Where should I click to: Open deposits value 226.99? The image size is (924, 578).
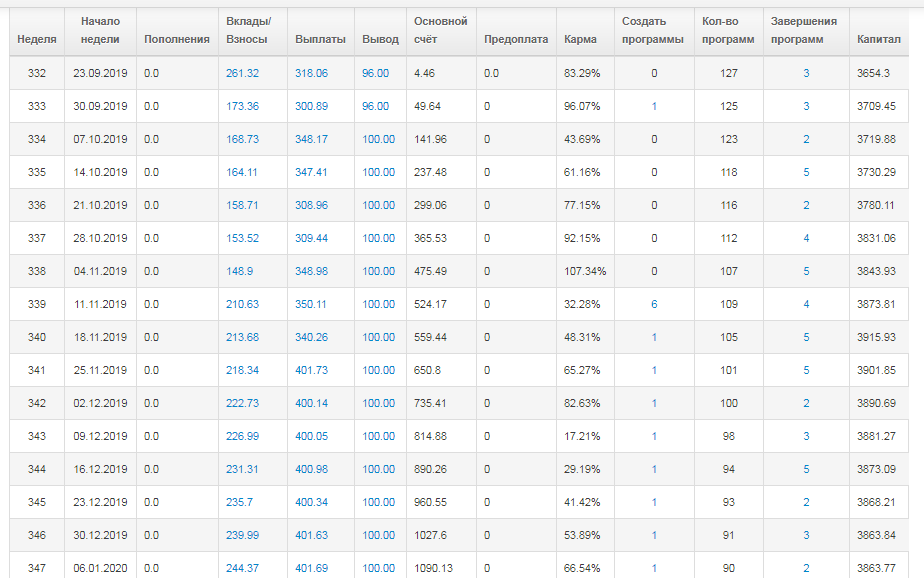point(242,436)
